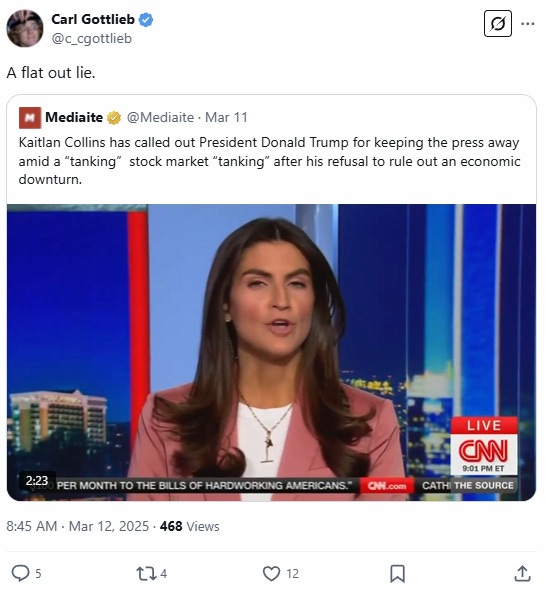546x591 pixels.
Task: Share the post via upload icon
Action: click(x=522, y=573)
